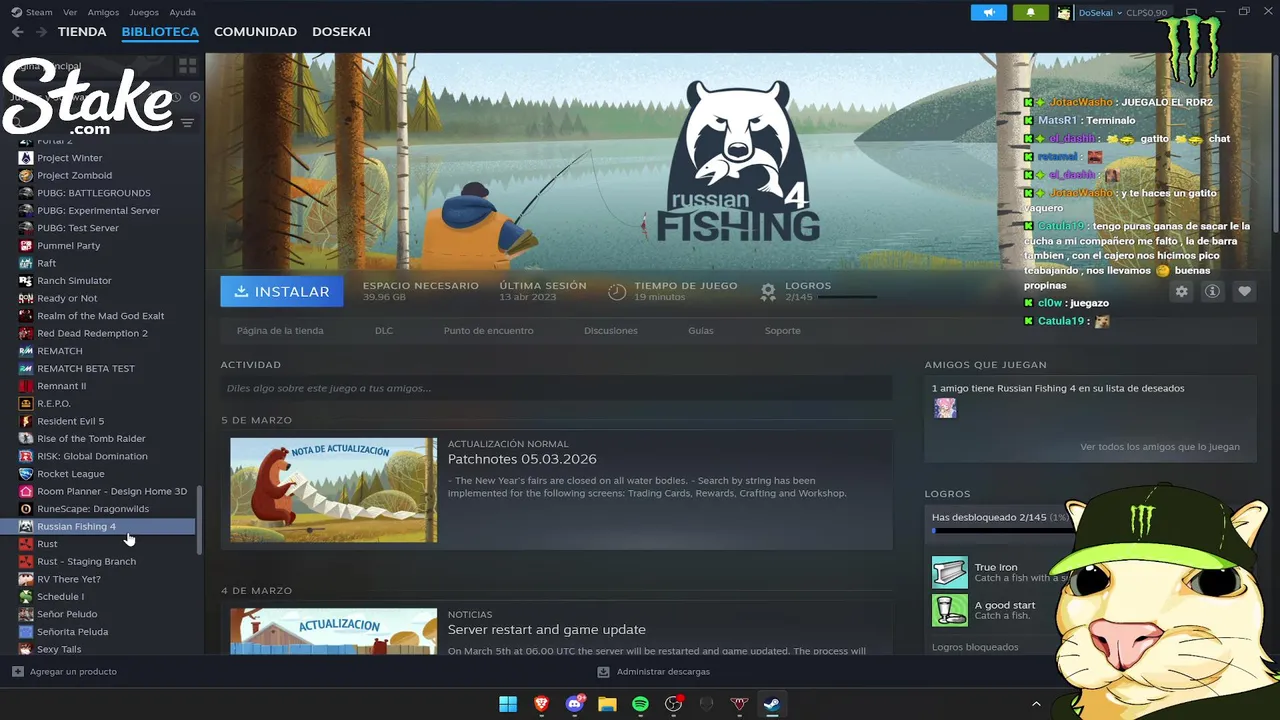The width and height of the screenshot is (1280, 720).
Task: Add Russian Fishing 4 to favorites heart
Action: coord(1244,291)
